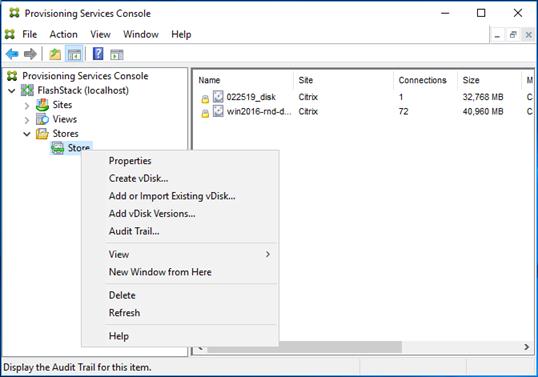
Task: Open the Window menu
Action: [141, 34]
